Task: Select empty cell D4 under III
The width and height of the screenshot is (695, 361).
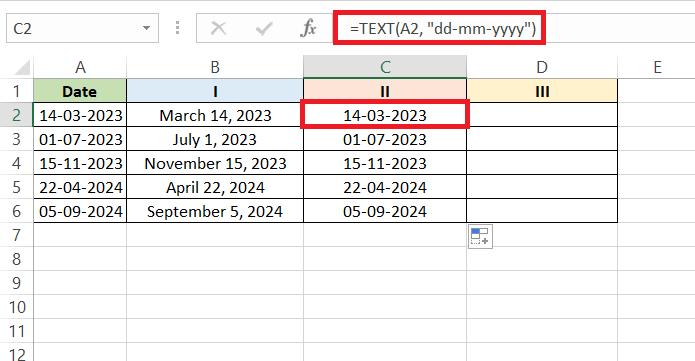Action: point(542,163)
